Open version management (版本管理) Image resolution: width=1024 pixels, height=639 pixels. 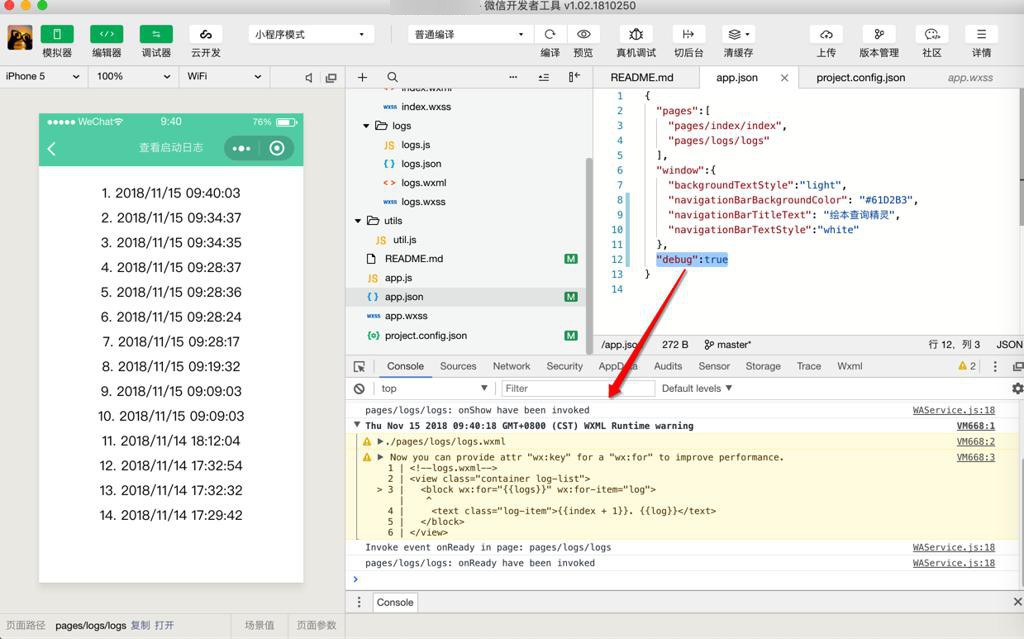879,34
